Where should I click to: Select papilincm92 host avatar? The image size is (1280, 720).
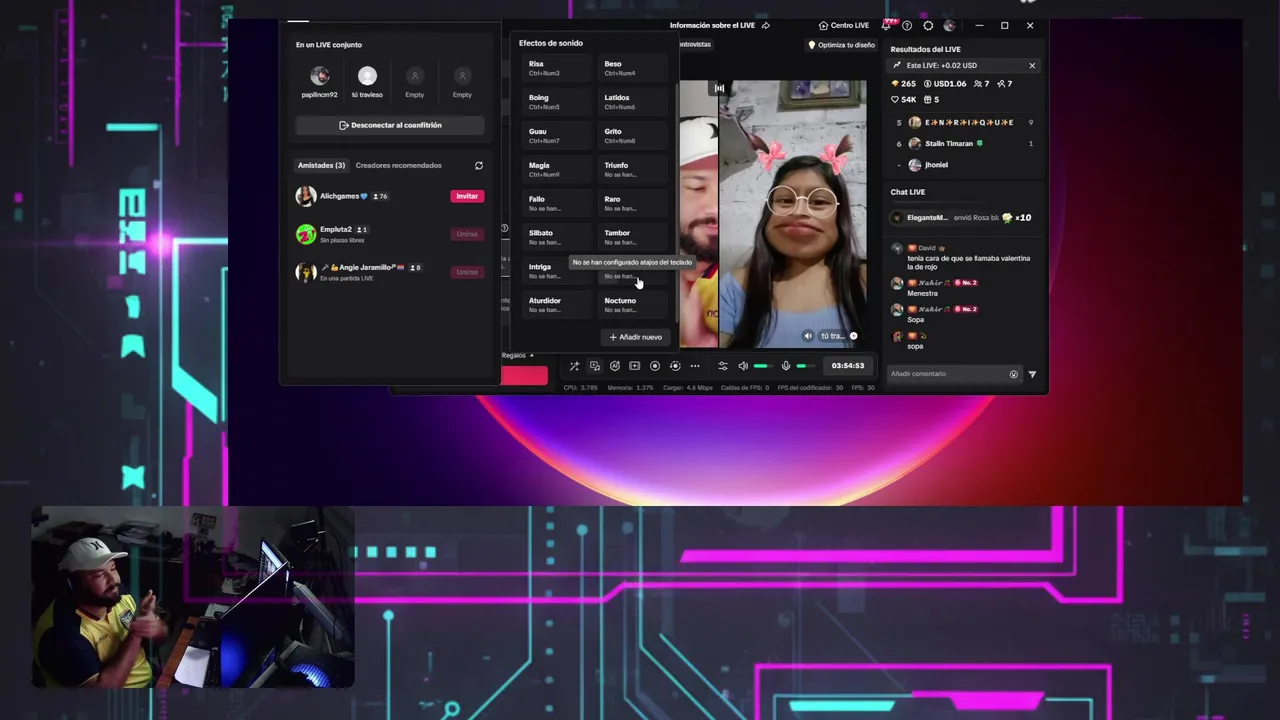click(x=320, y=76)
